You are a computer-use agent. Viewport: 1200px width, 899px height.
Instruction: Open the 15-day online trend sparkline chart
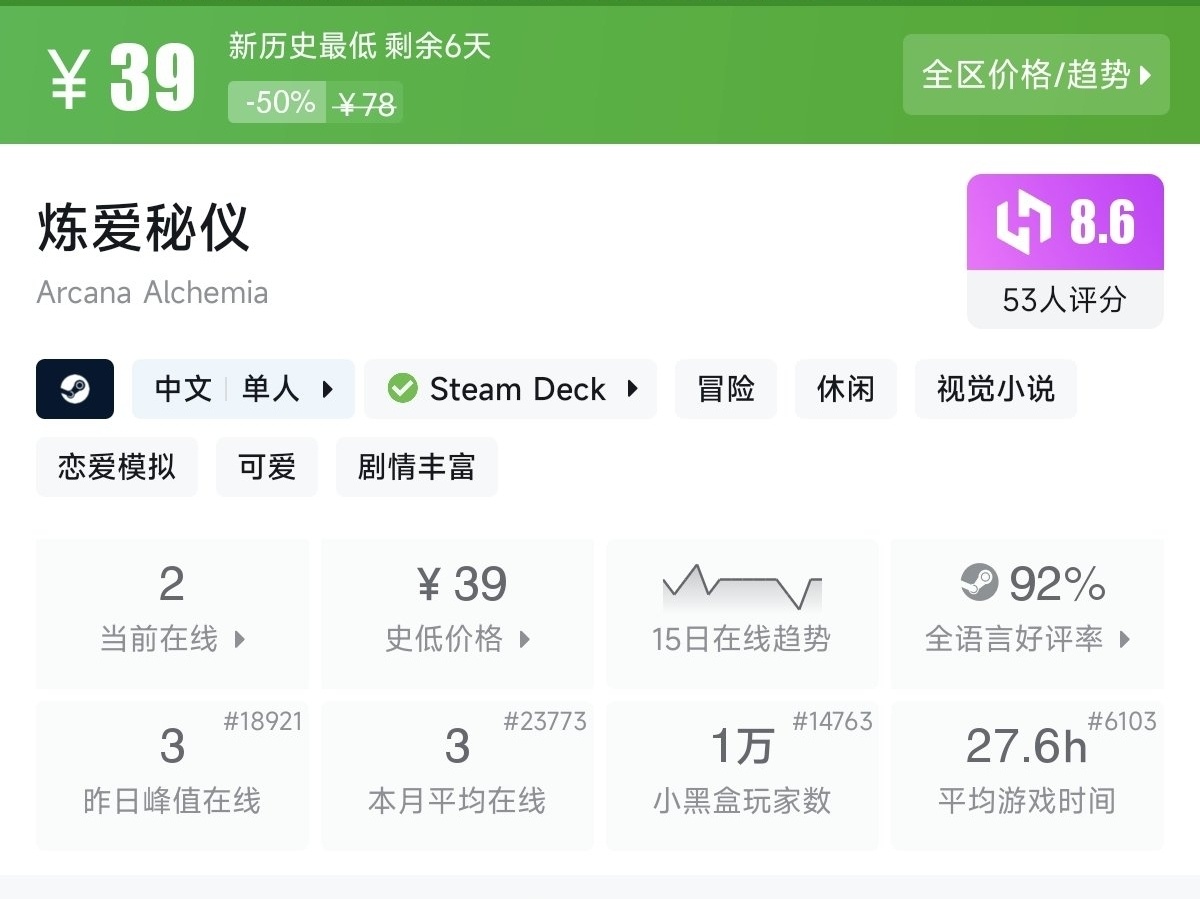click(741, 590)
